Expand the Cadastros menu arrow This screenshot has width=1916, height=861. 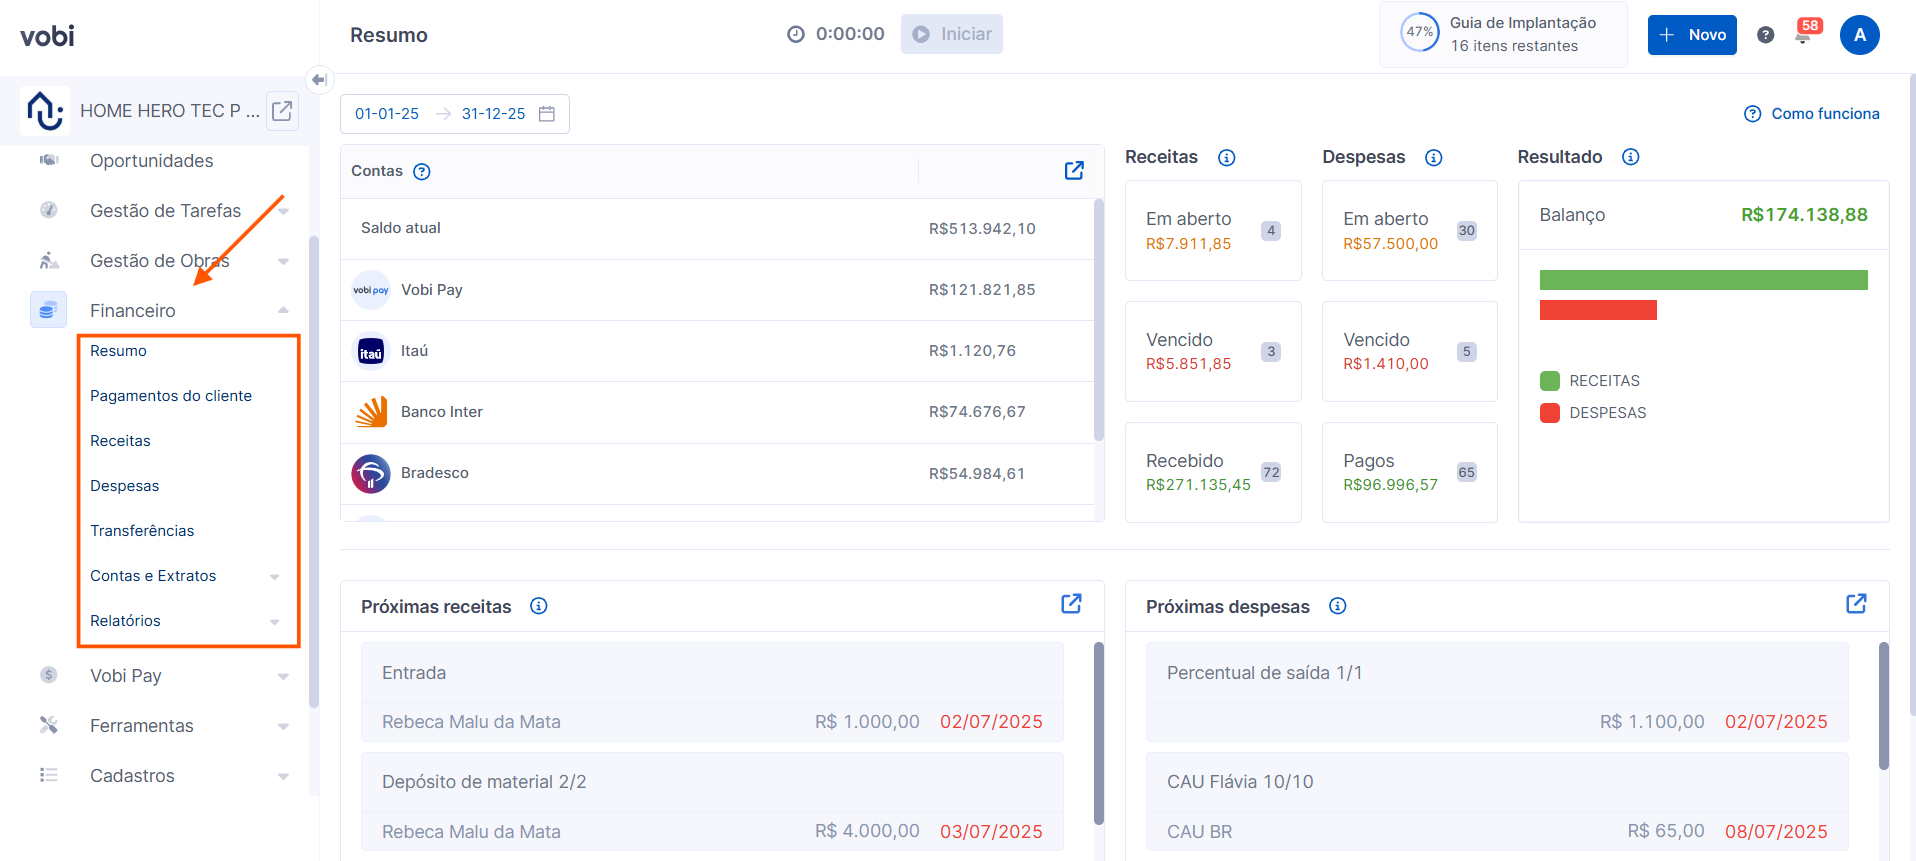coord(284,776)
